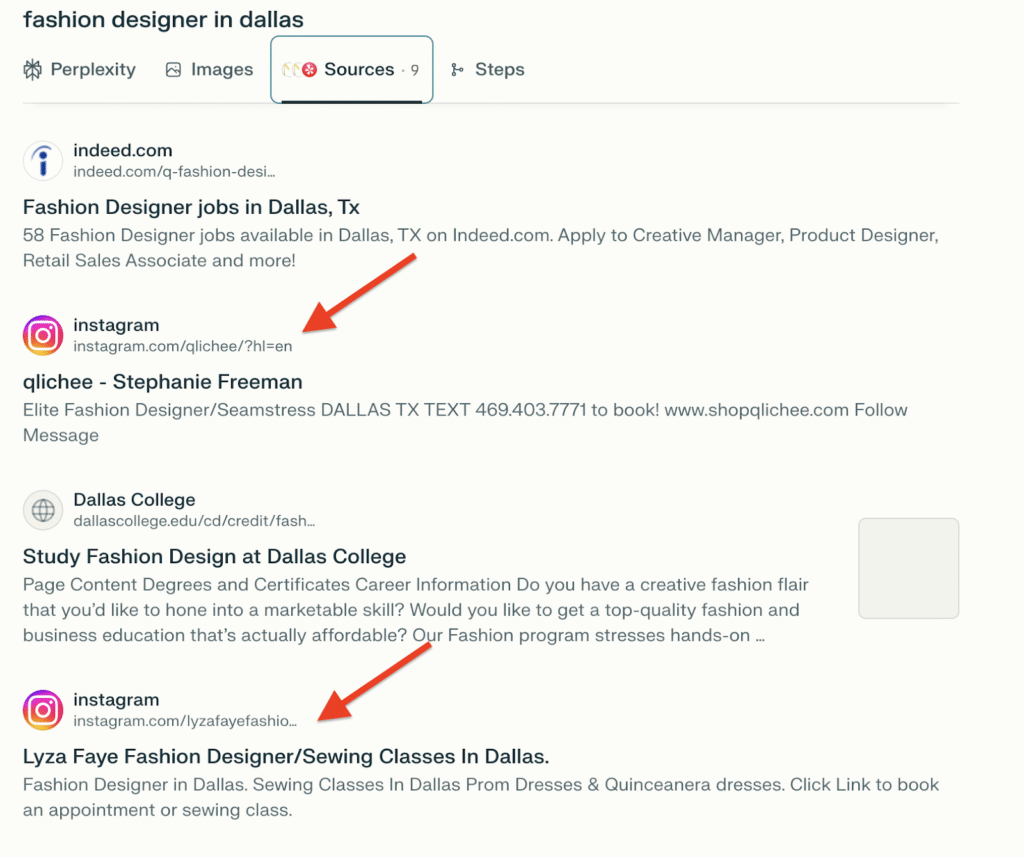Click the Indeed site logo icon
This screenshot has height=857, width=1024.
[x=43, y=161]
